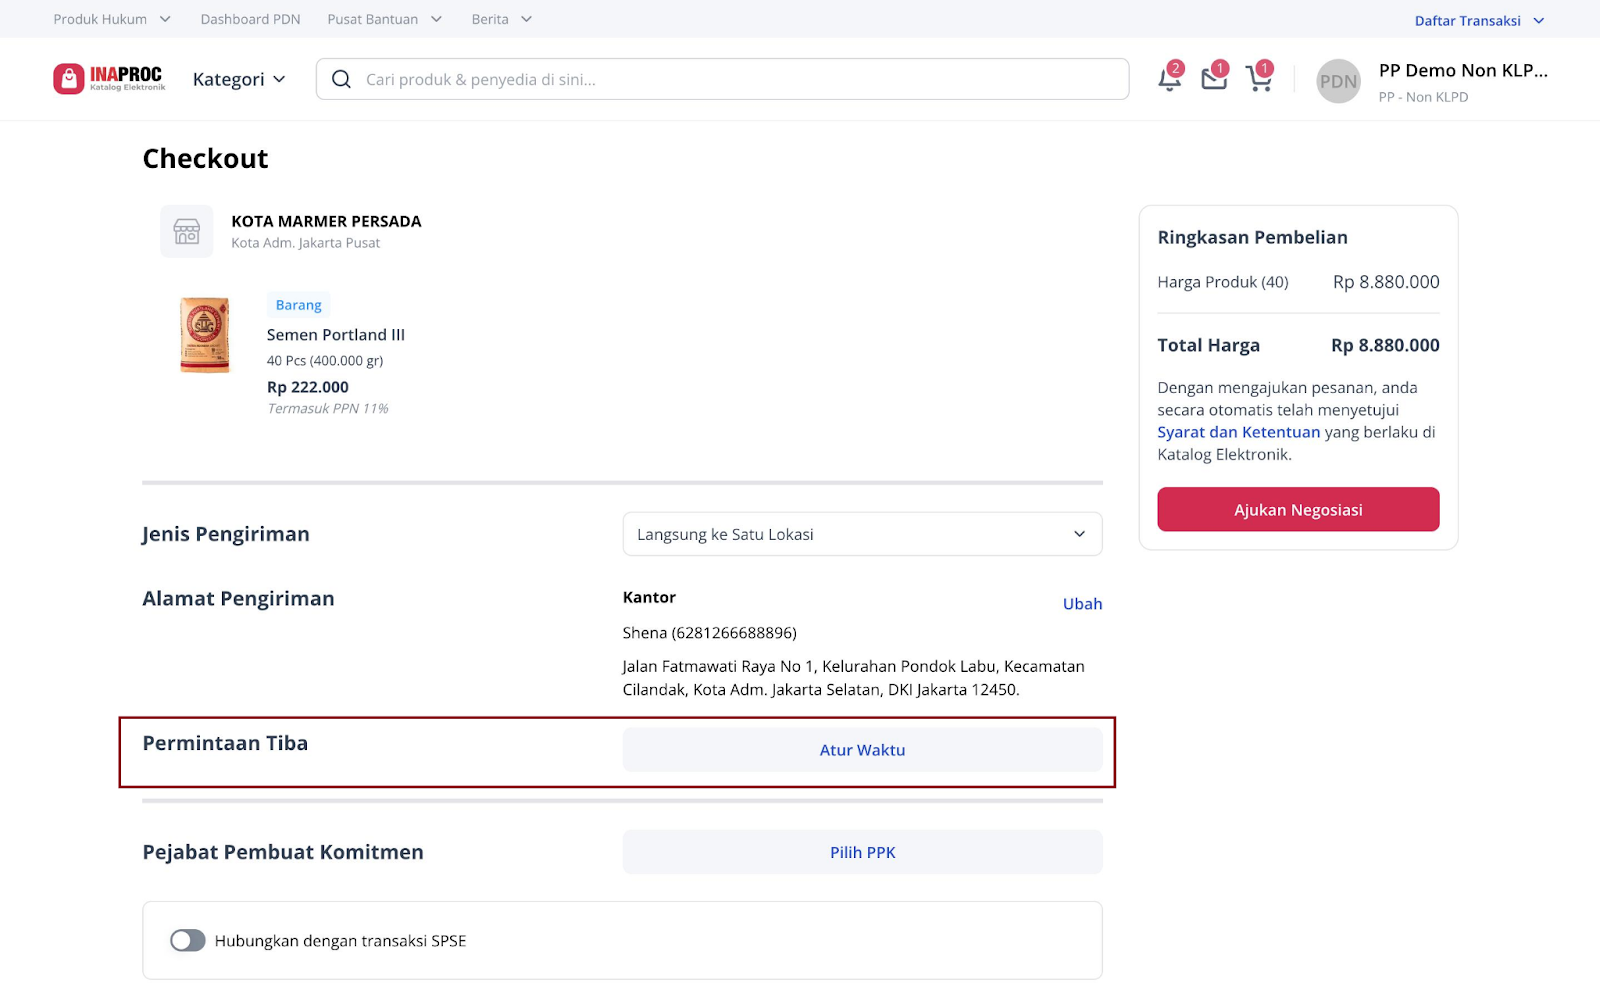Open the notifications bell icon
This screenshot has height=1001, width=1600.
tap(1169, 78)
